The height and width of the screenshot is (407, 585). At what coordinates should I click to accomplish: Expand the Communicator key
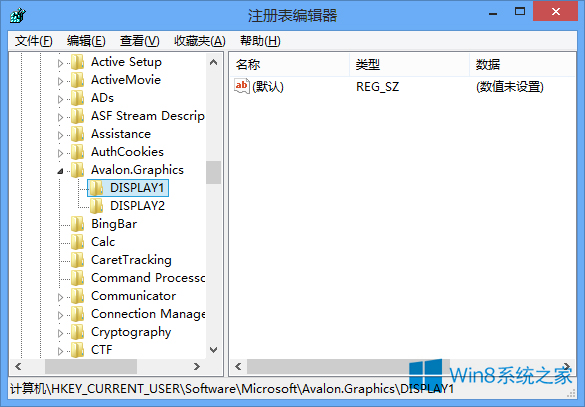[x=60, y=297]
